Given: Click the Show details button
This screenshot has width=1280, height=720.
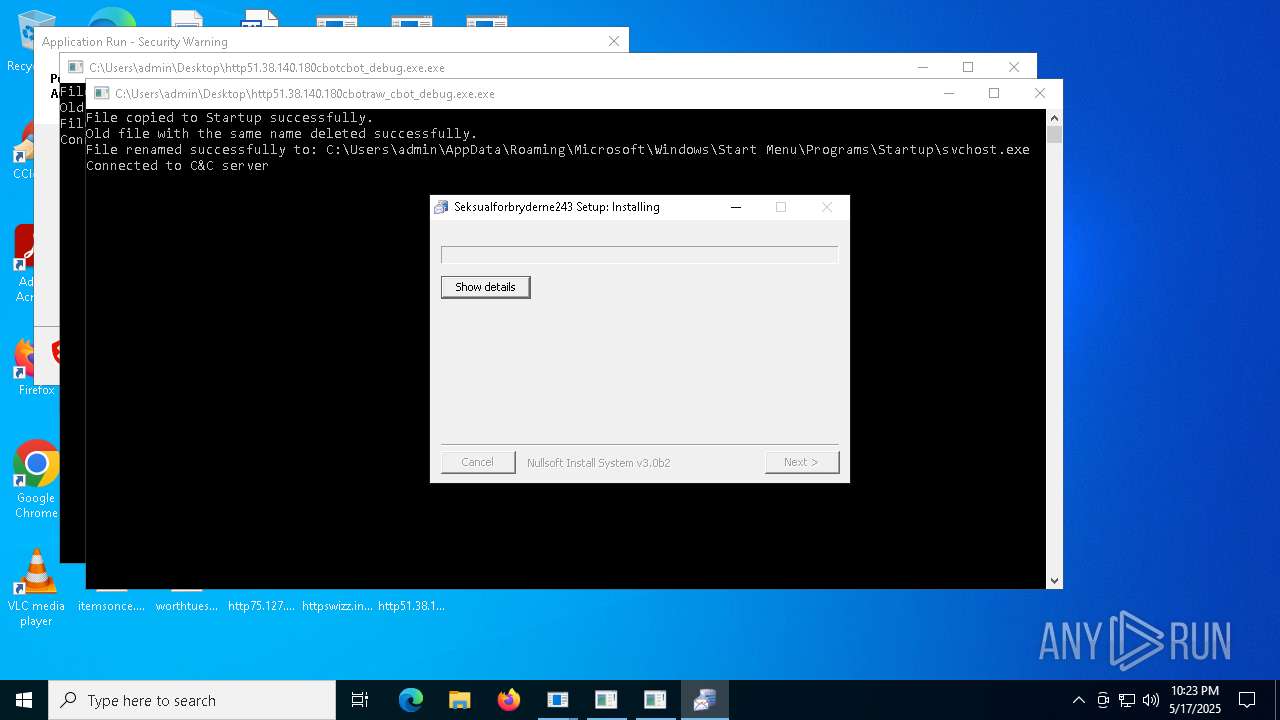Looking at the screenshot, I should coord(485,287).
